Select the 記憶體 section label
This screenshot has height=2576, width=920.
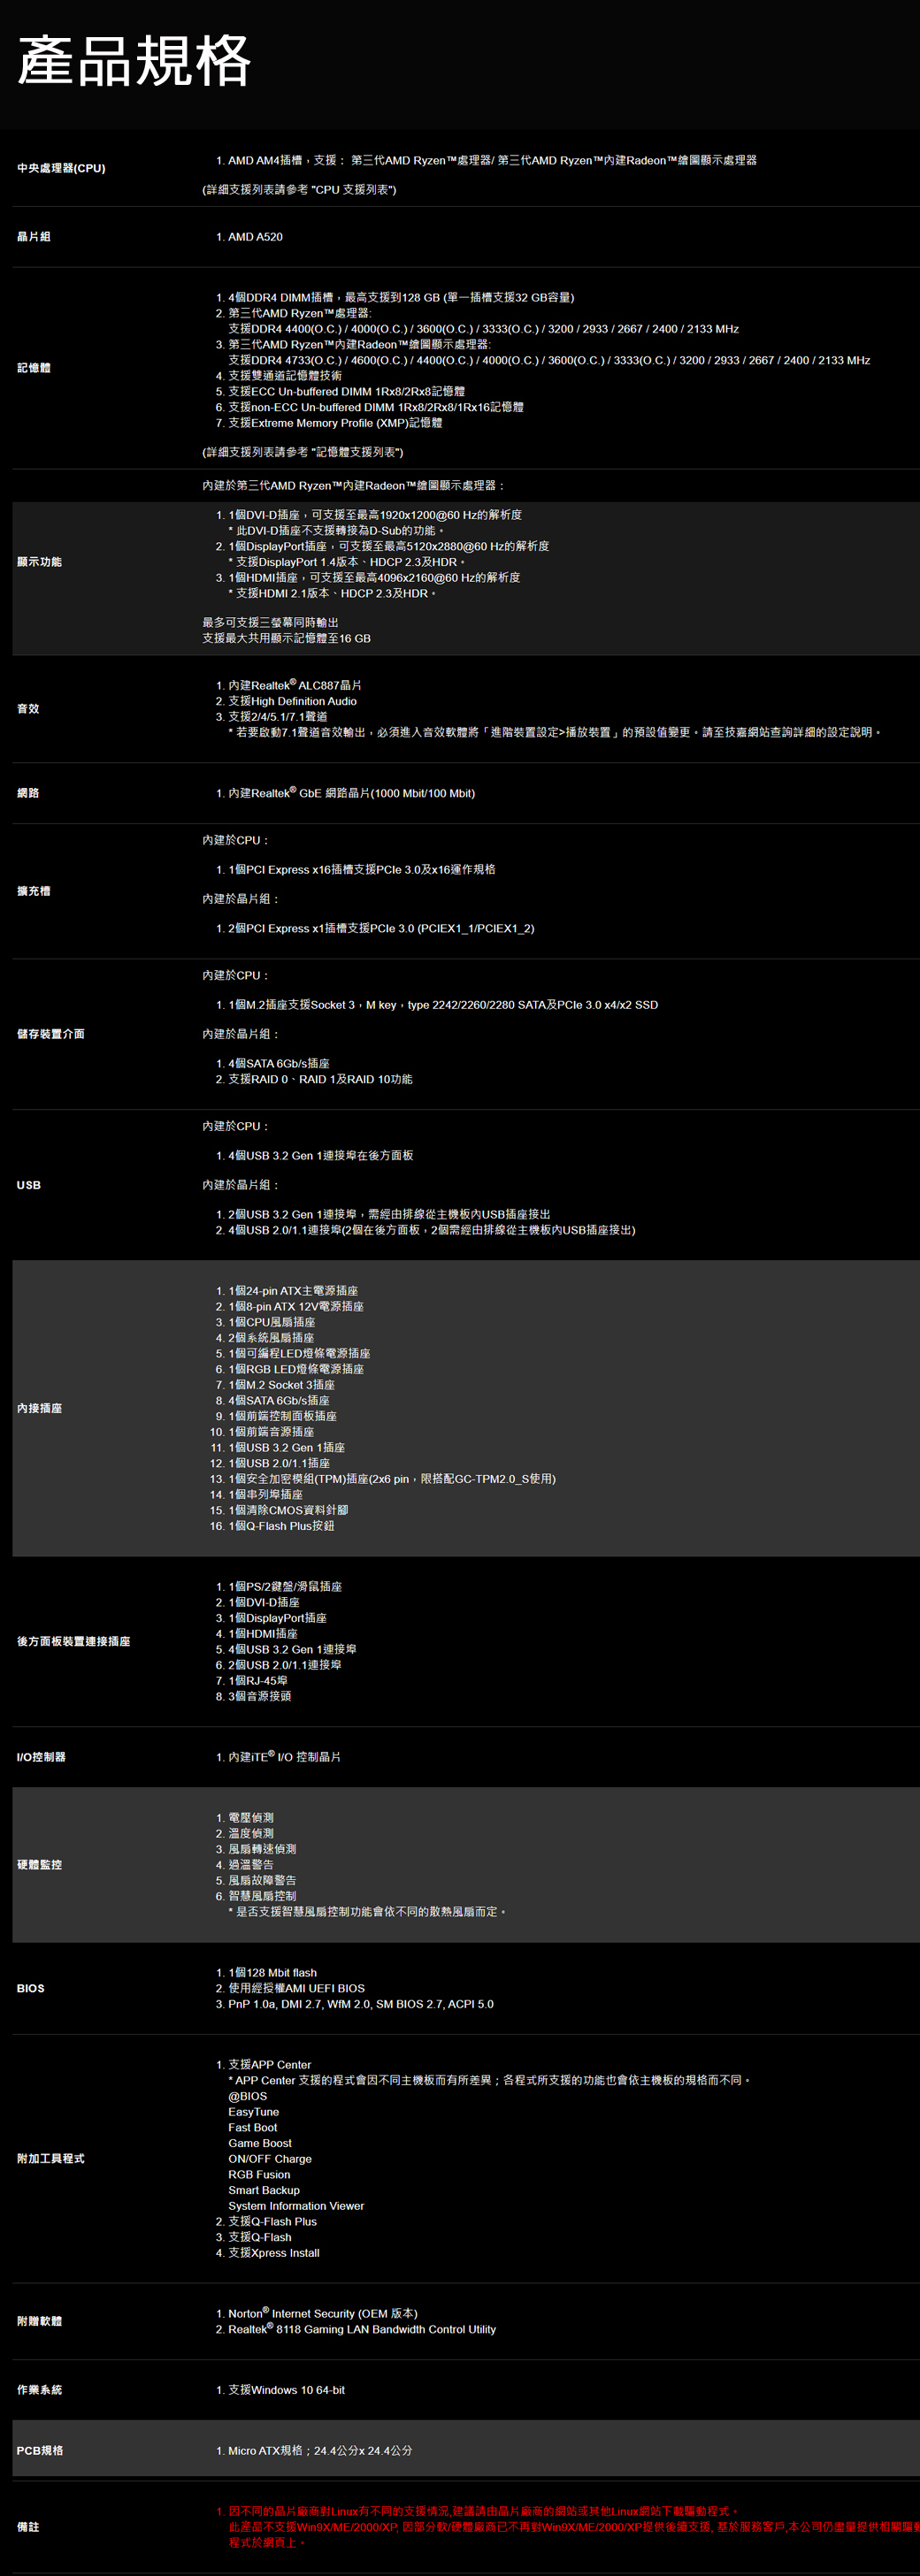pos(34,368)
